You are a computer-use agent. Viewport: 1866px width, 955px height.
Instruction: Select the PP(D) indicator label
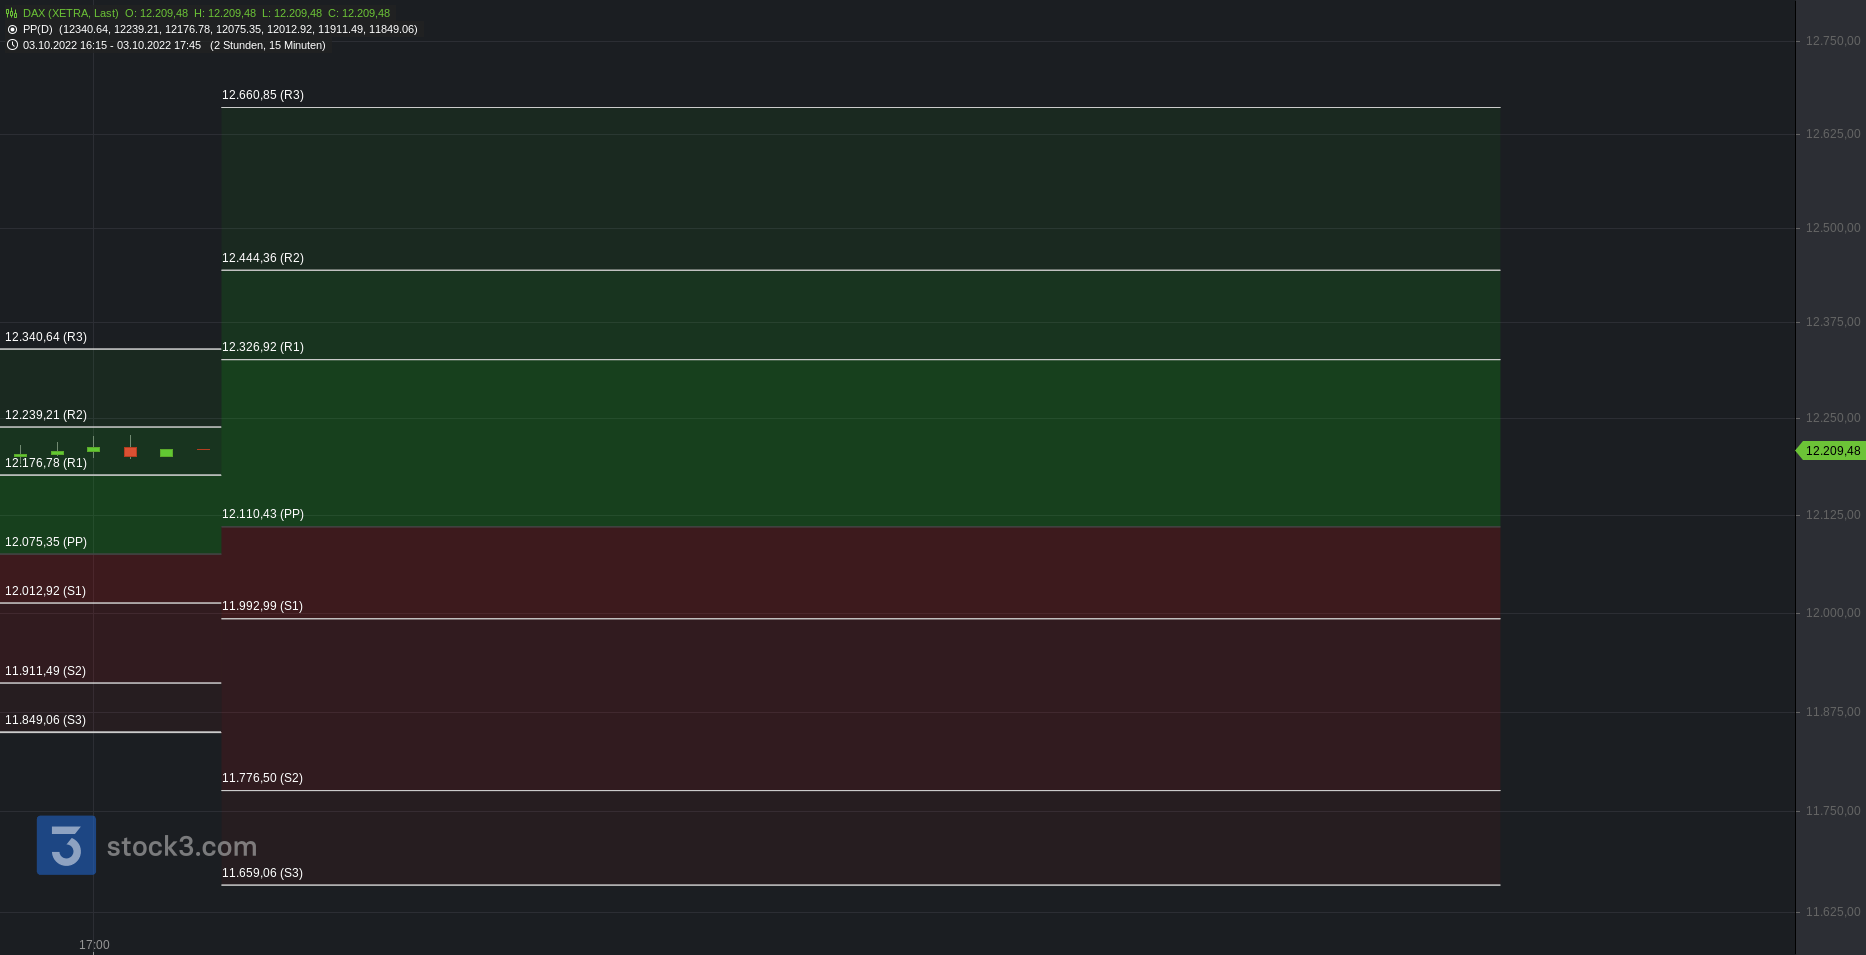pyautogui.click(x=38, y=29)
